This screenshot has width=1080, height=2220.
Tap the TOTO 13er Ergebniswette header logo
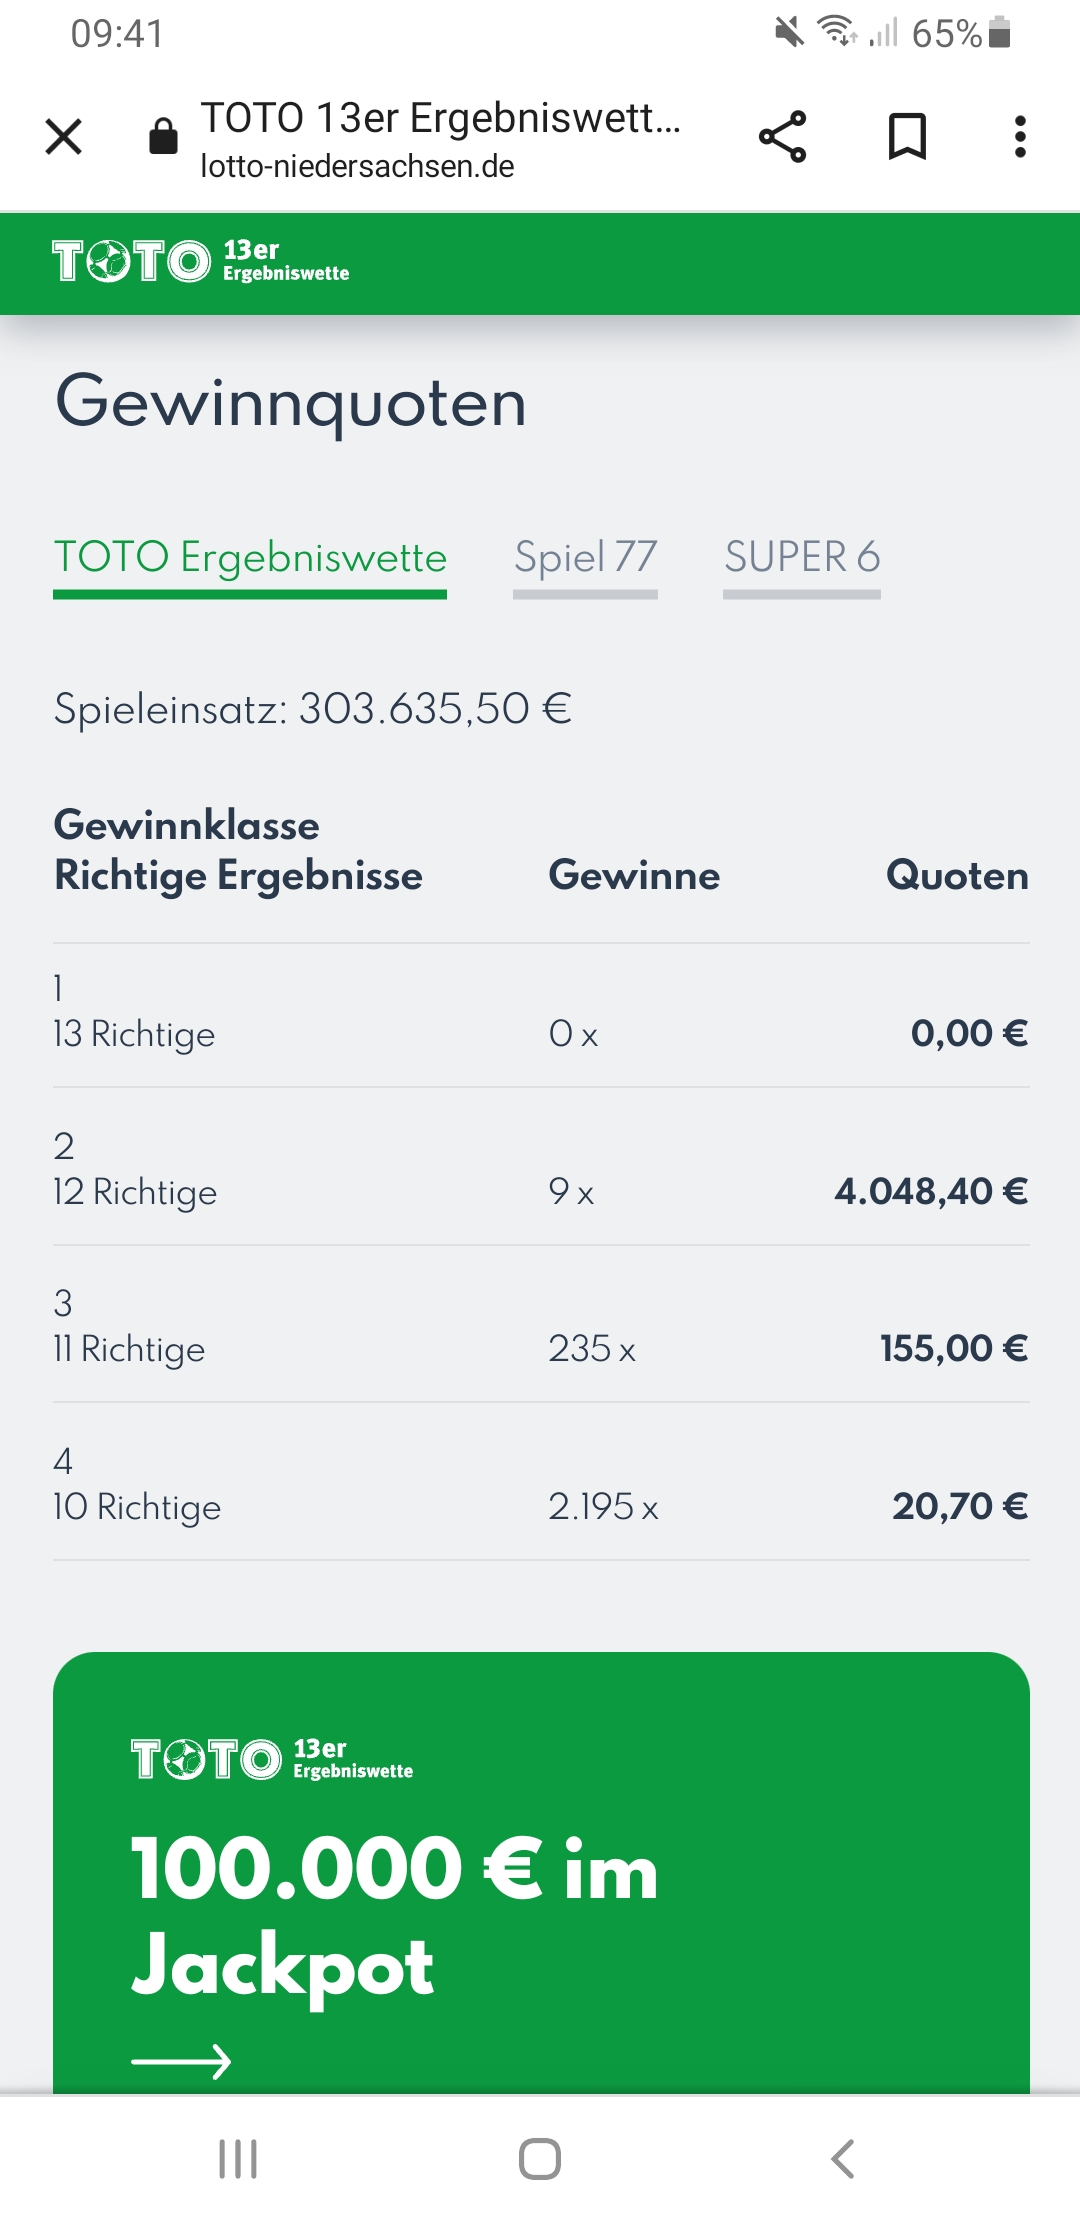coord(201,262)
